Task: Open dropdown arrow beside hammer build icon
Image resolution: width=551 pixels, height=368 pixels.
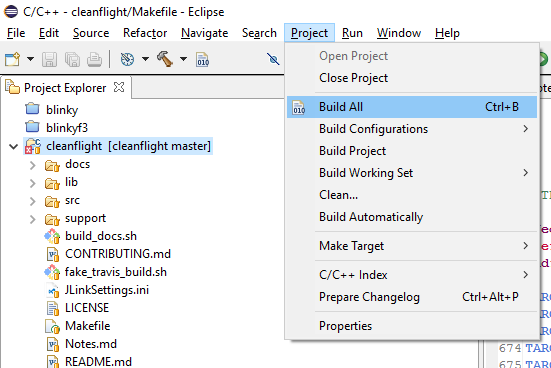Action: pyautogui.click(x=183, y=59)
